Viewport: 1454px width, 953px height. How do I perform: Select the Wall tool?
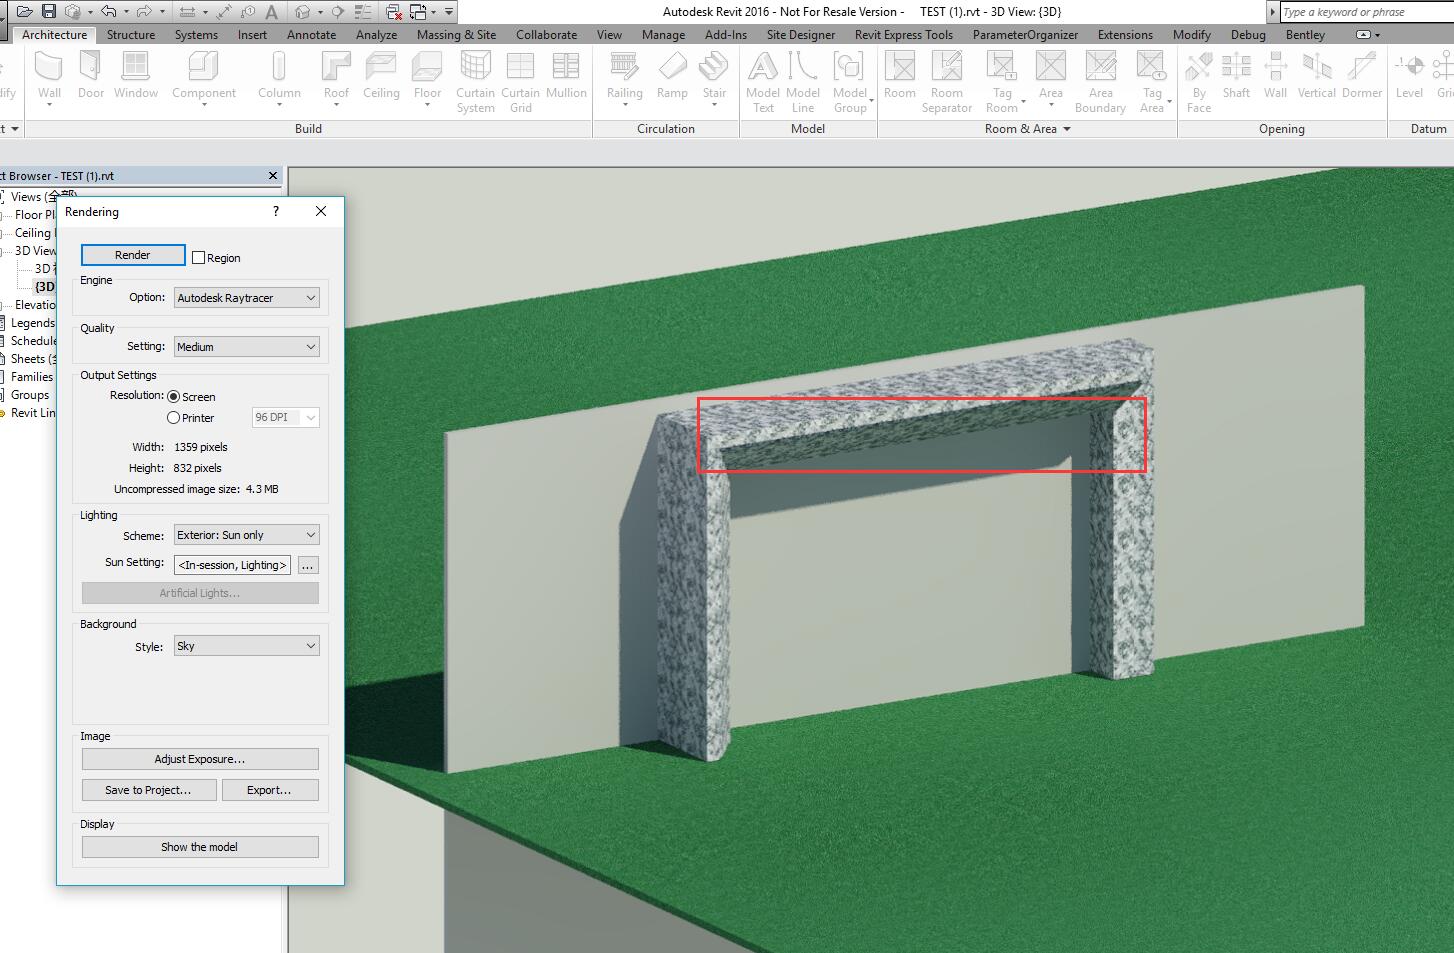49,75
